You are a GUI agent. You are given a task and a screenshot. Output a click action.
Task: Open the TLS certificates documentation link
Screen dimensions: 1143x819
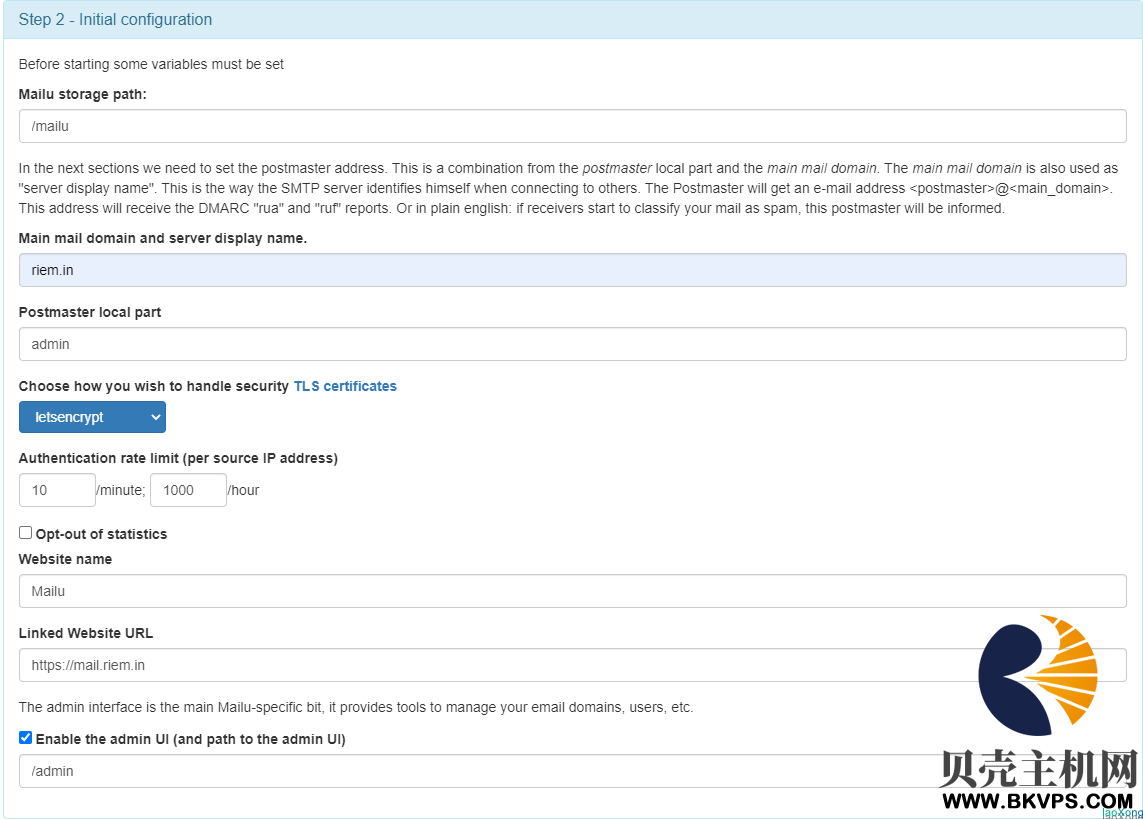pyautogui.click(x=345, y=386)
